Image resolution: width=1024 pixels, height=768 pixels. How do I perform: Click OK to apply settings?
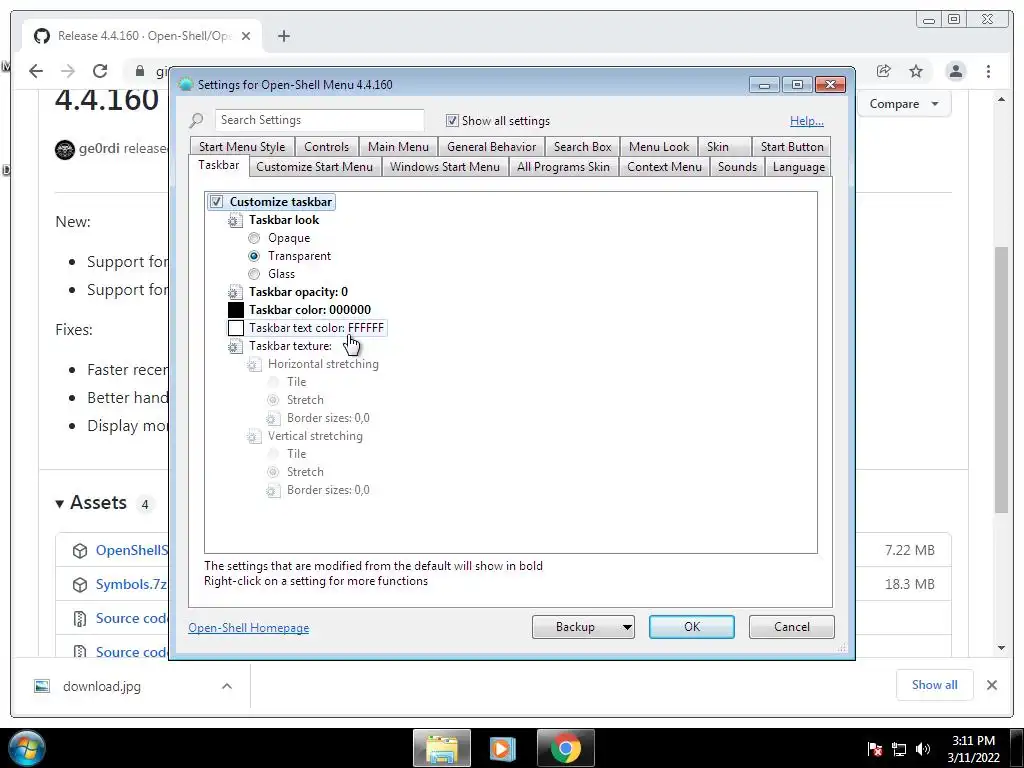692,627
